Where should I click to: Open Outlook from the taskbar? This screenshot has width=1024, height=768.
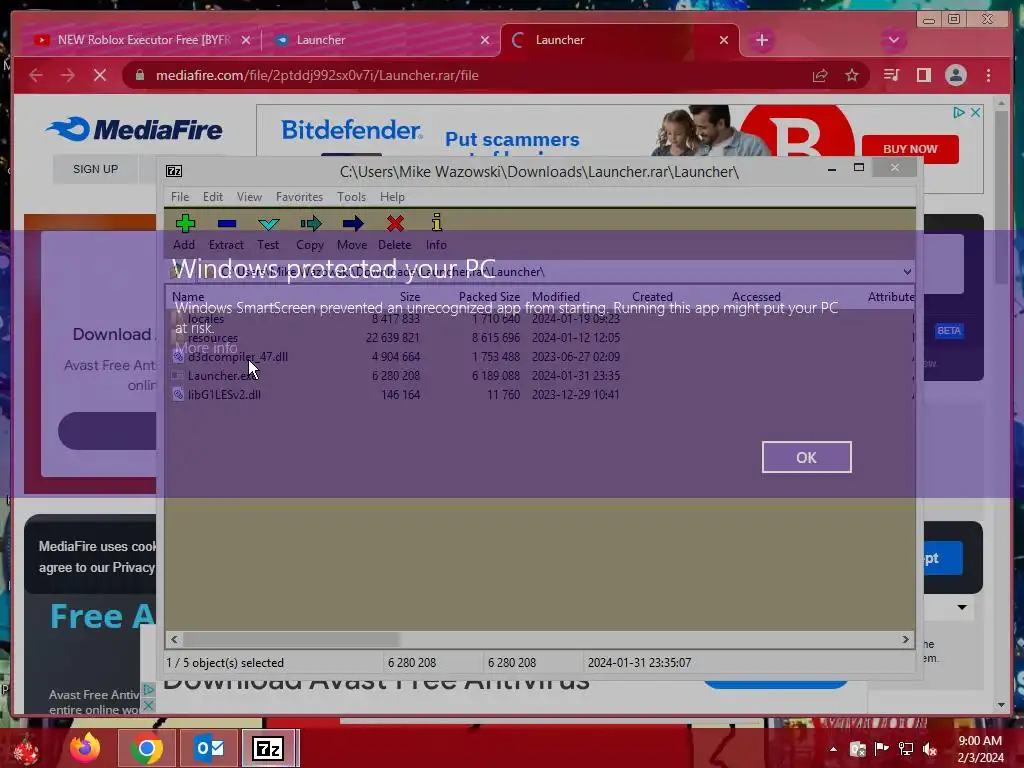click(x=209, y=748)
